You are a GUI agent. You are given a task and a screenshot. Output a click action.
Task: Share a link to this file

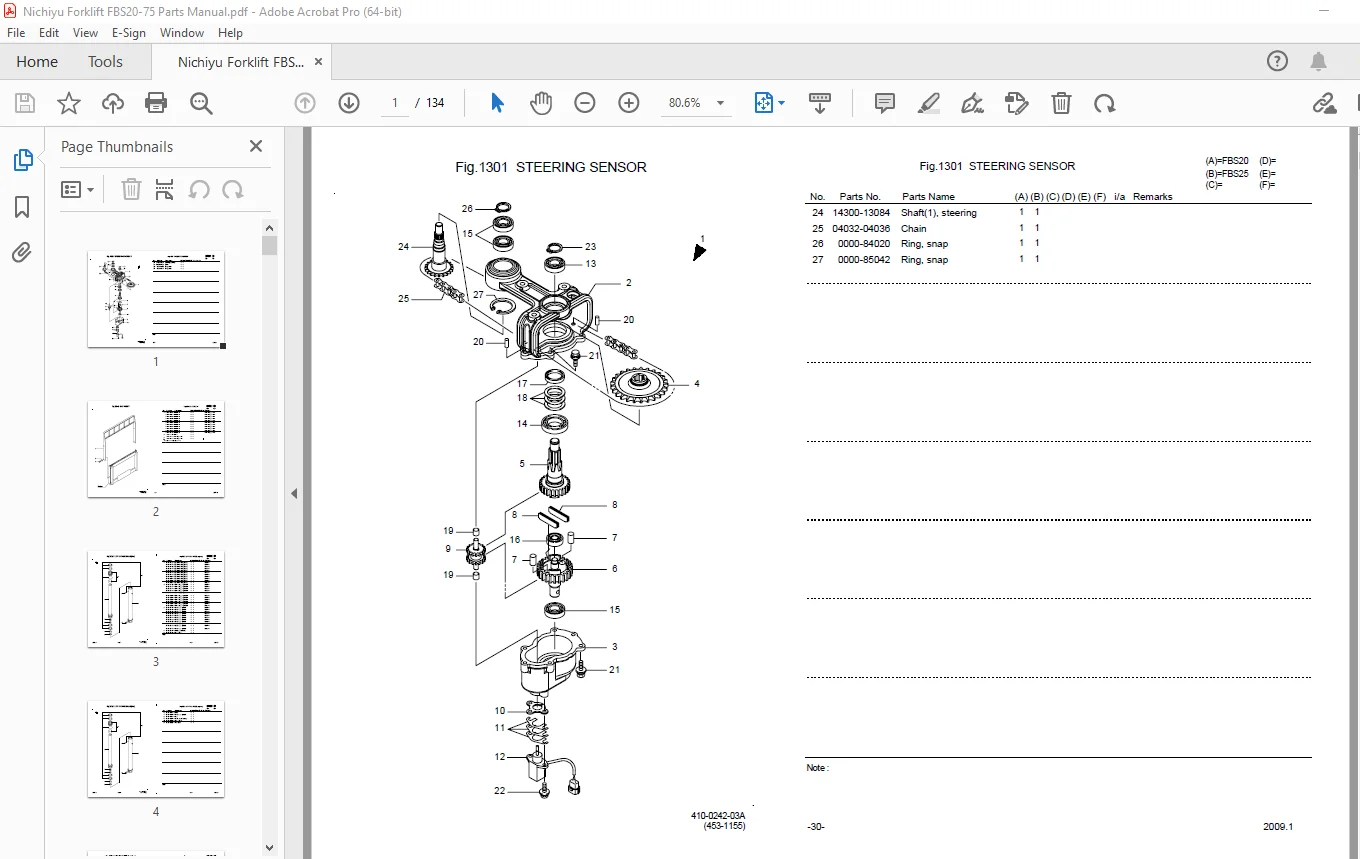point(1325,103)
